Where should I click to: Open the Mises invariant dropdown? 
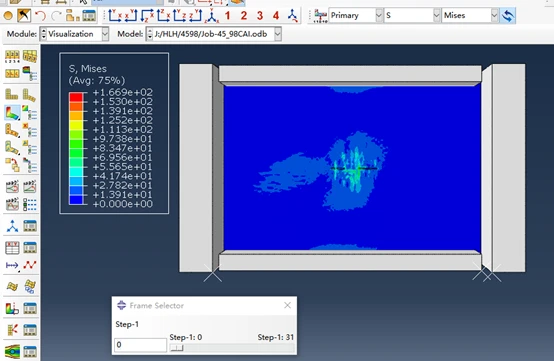470,16
